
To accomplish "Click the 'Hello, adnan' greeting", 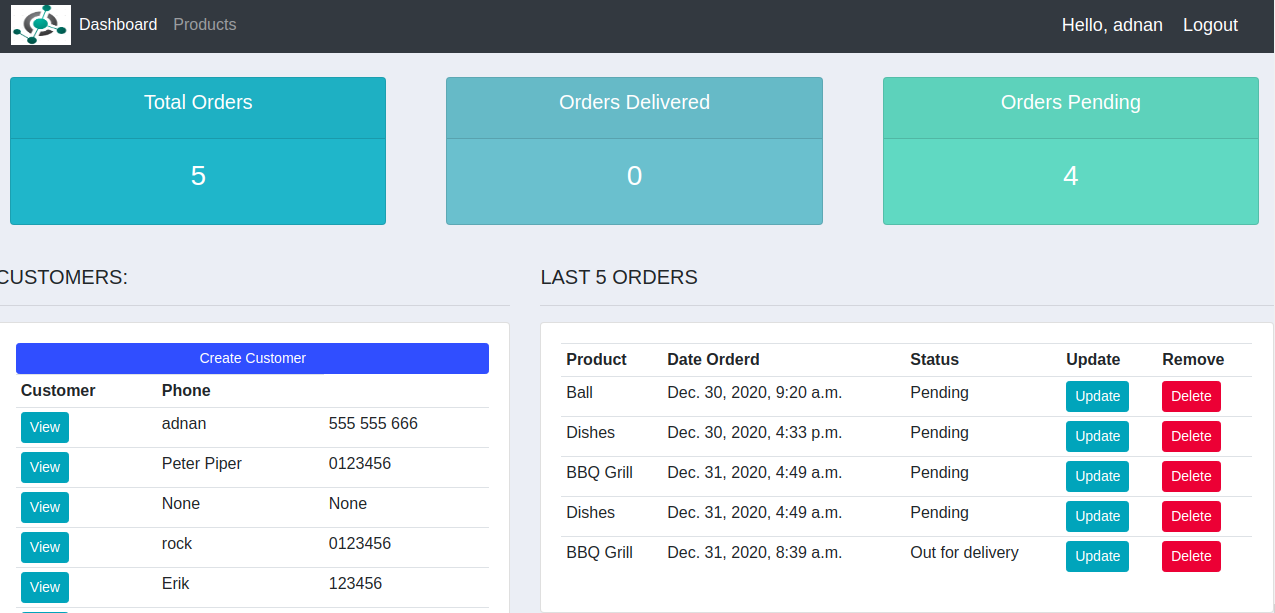I will click(x=1112, y=24).
